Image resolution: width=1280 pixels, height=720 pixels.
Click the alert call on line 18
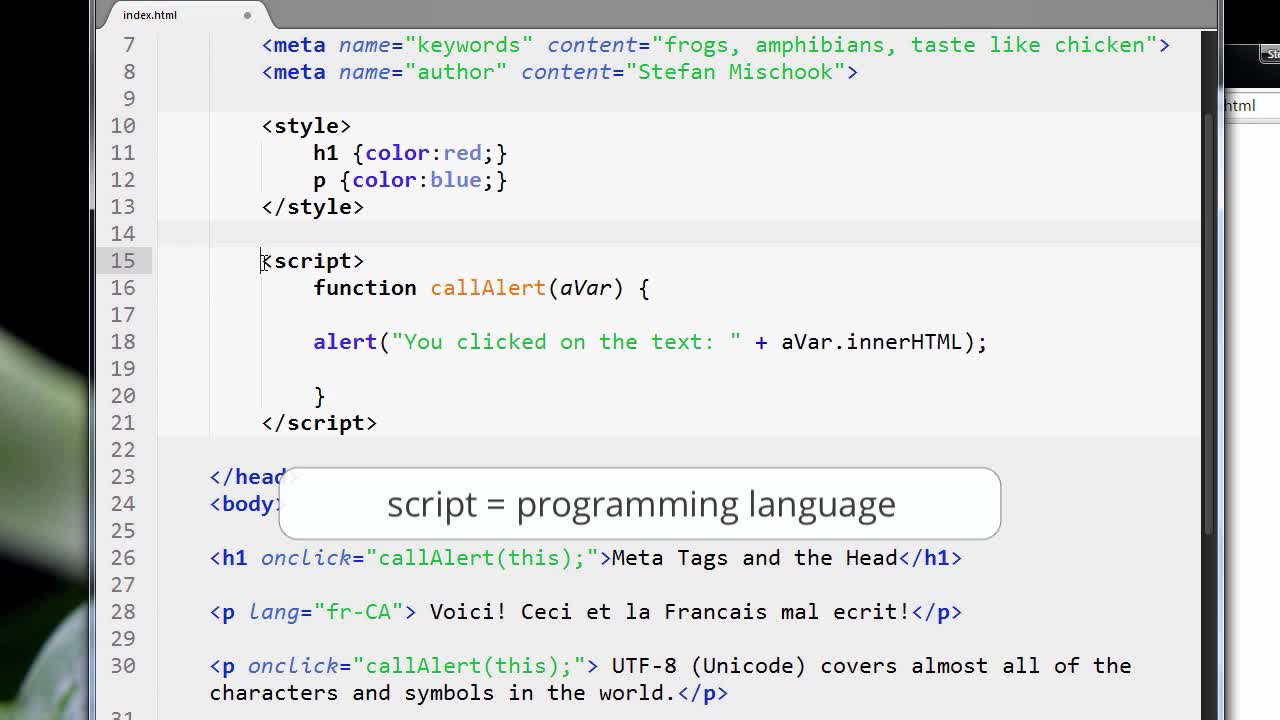click(345, 342)
